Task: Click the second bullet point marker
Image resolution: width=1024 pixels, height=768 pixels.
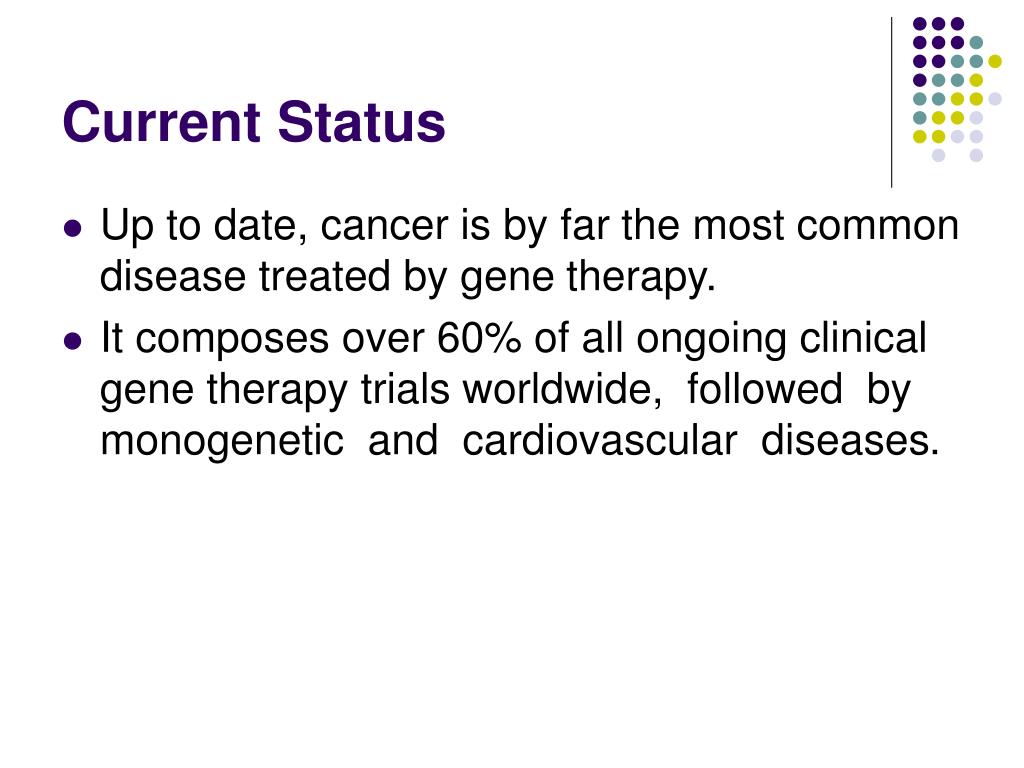Action: (73, 341)
